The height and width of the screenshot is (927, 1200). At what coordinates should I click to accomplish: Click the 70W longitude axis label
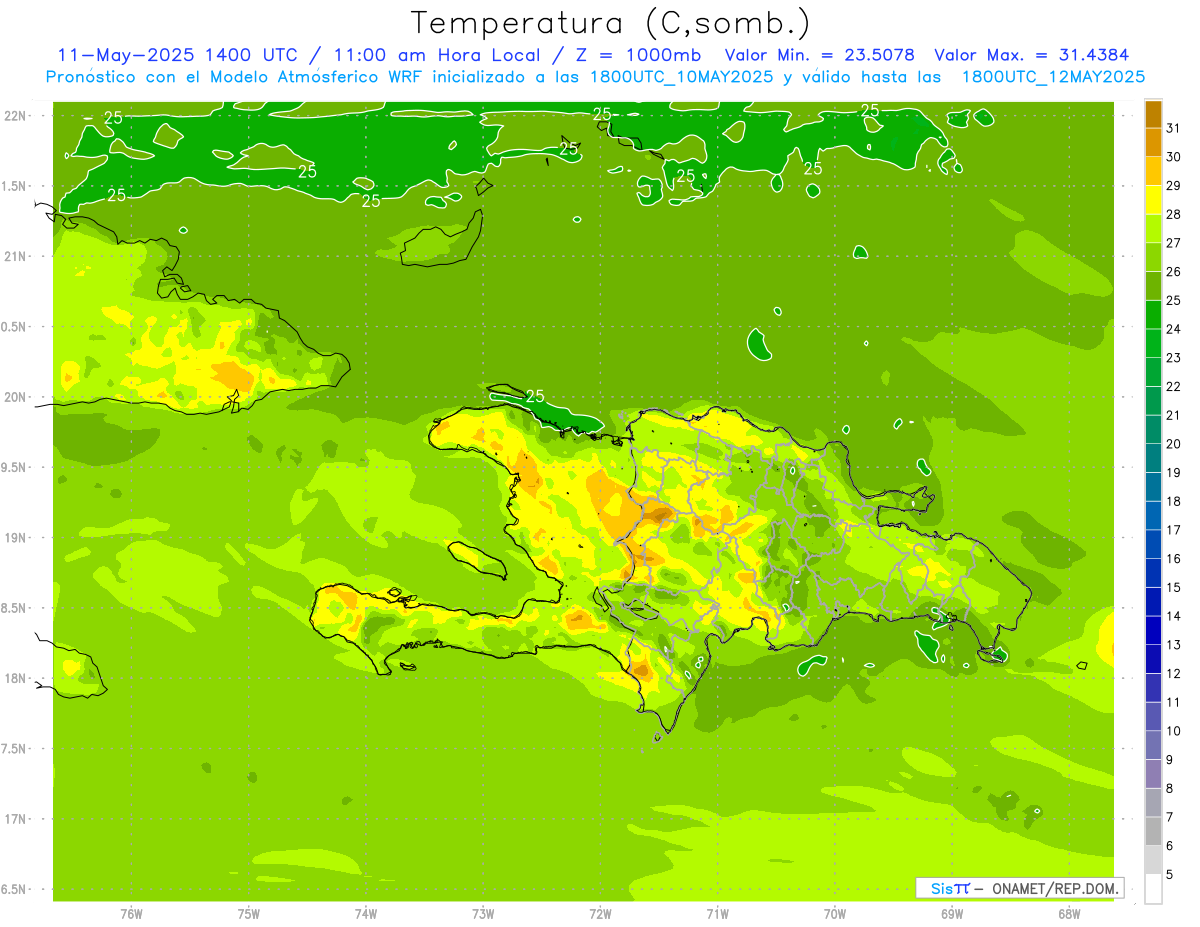tap(834, 914)
